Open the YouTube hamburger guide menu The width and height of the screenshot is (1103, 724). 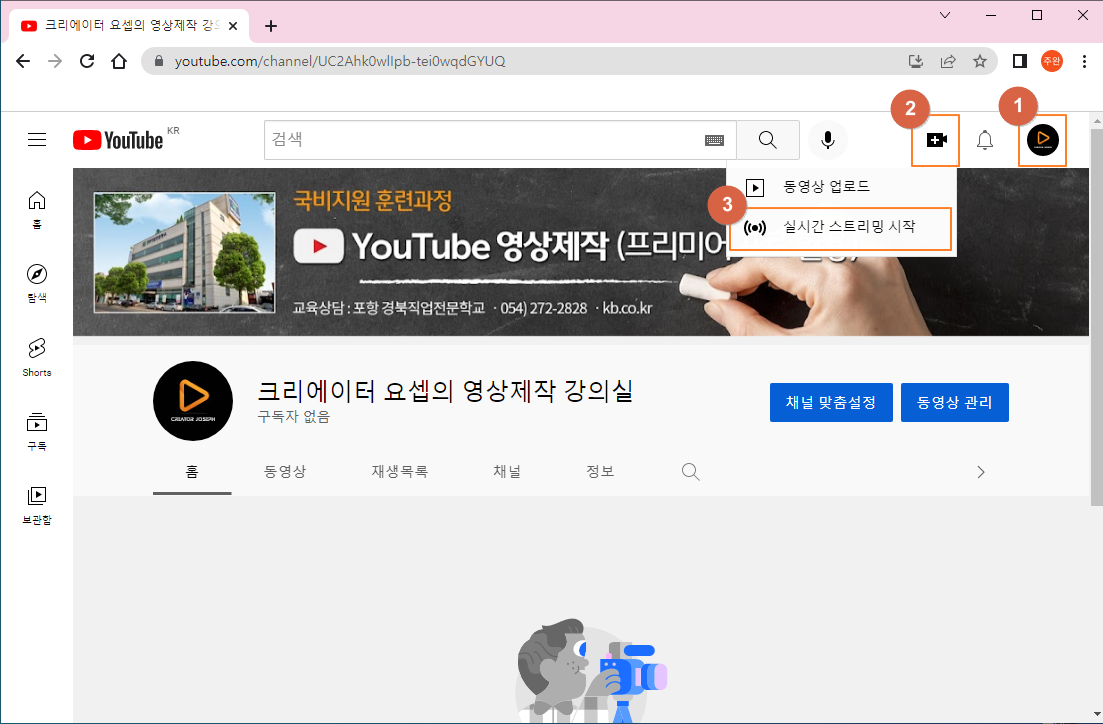(x=37, y=140)
